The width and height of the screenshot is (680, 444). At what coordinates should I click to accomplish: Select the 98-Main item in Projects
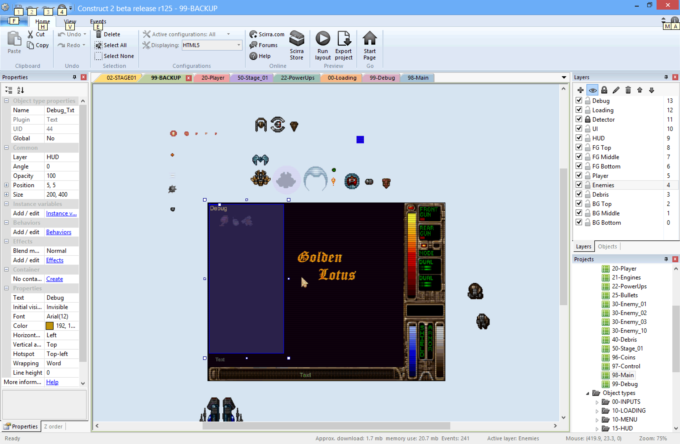pyautogui.click(x=623, y=375)
